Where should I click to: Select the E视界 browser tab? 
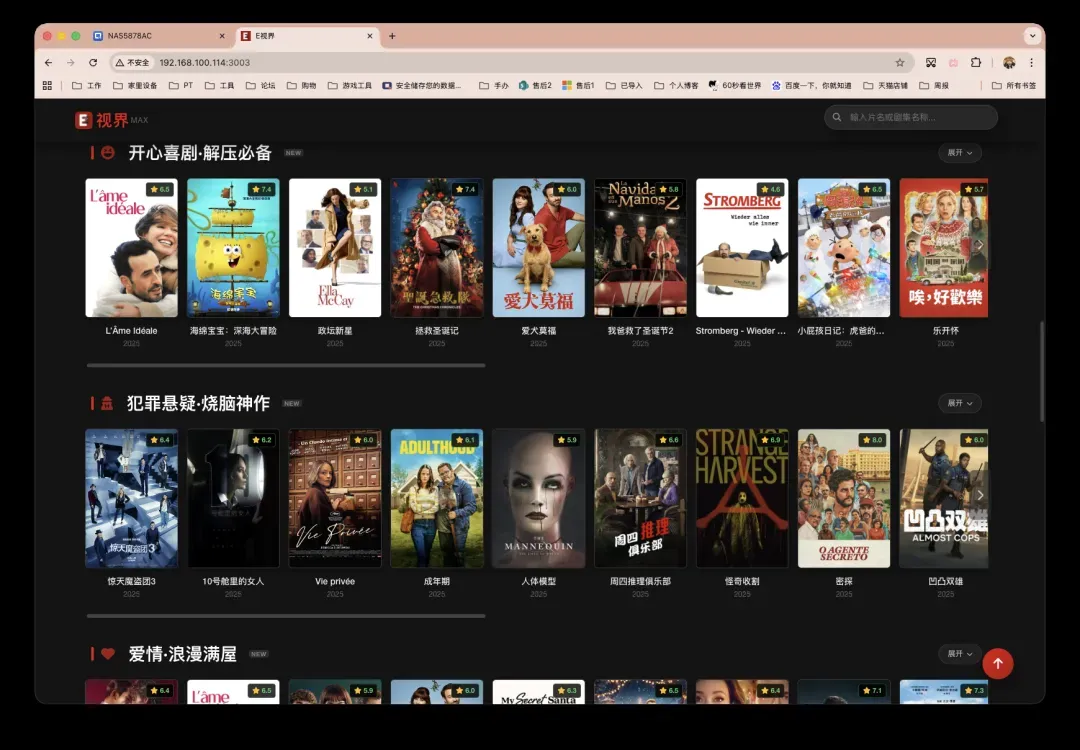[x=307, y=36]
